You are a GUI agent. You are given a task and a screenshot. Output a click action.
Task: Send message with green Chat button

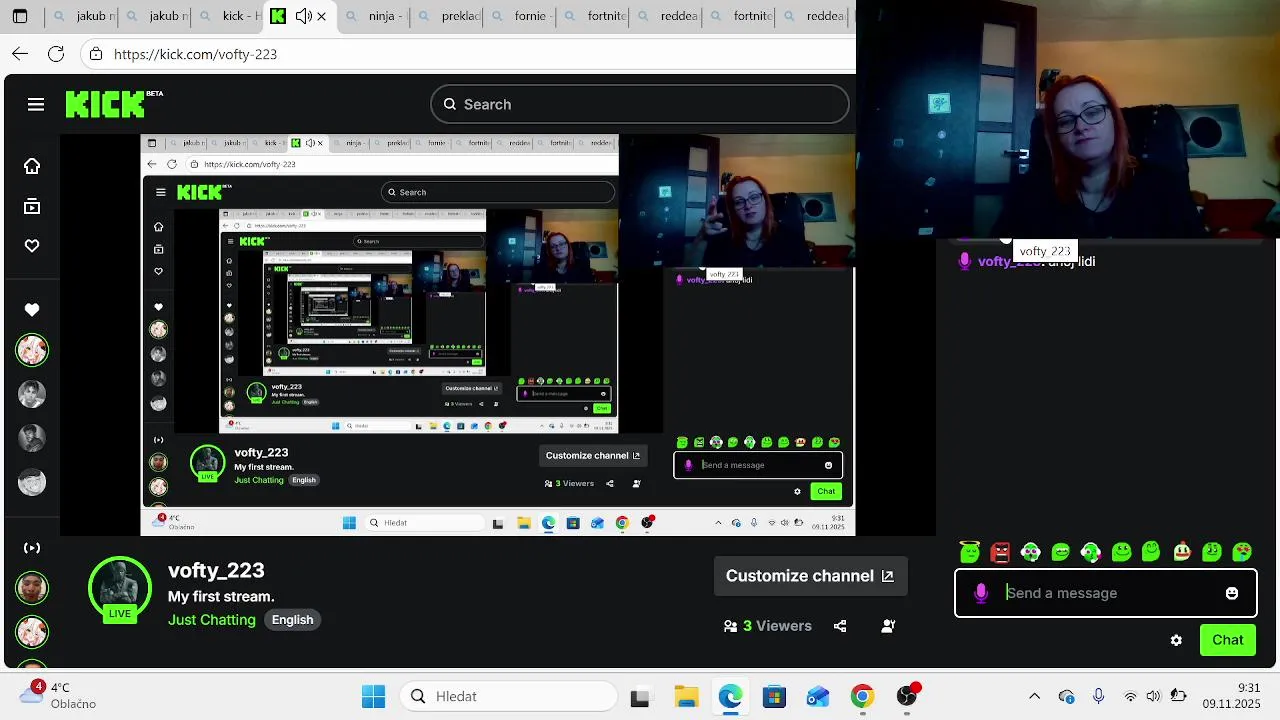click(1228, 640)
